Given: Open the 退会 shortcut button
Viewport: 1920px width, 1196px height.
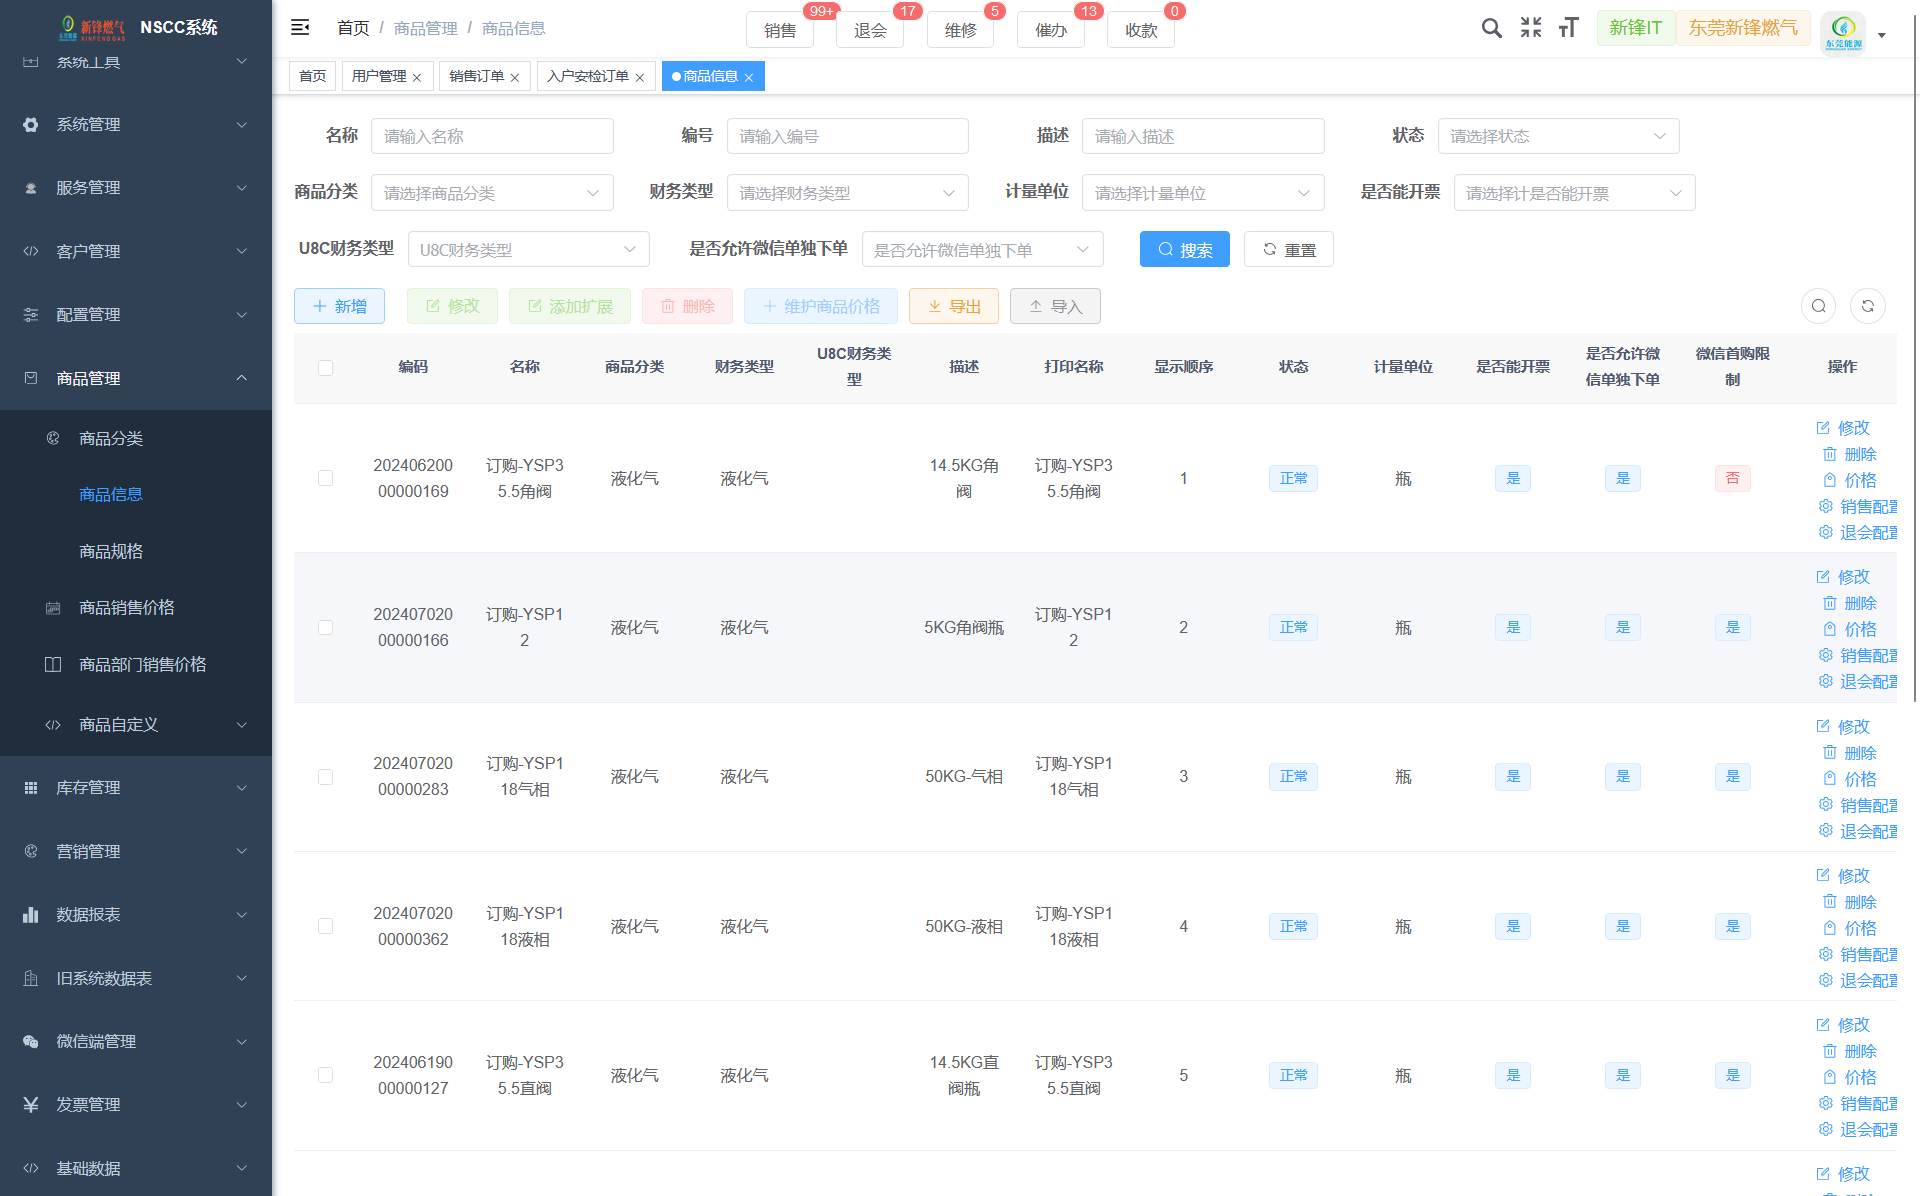Looking at the screenshot, I should pos(870,30).
